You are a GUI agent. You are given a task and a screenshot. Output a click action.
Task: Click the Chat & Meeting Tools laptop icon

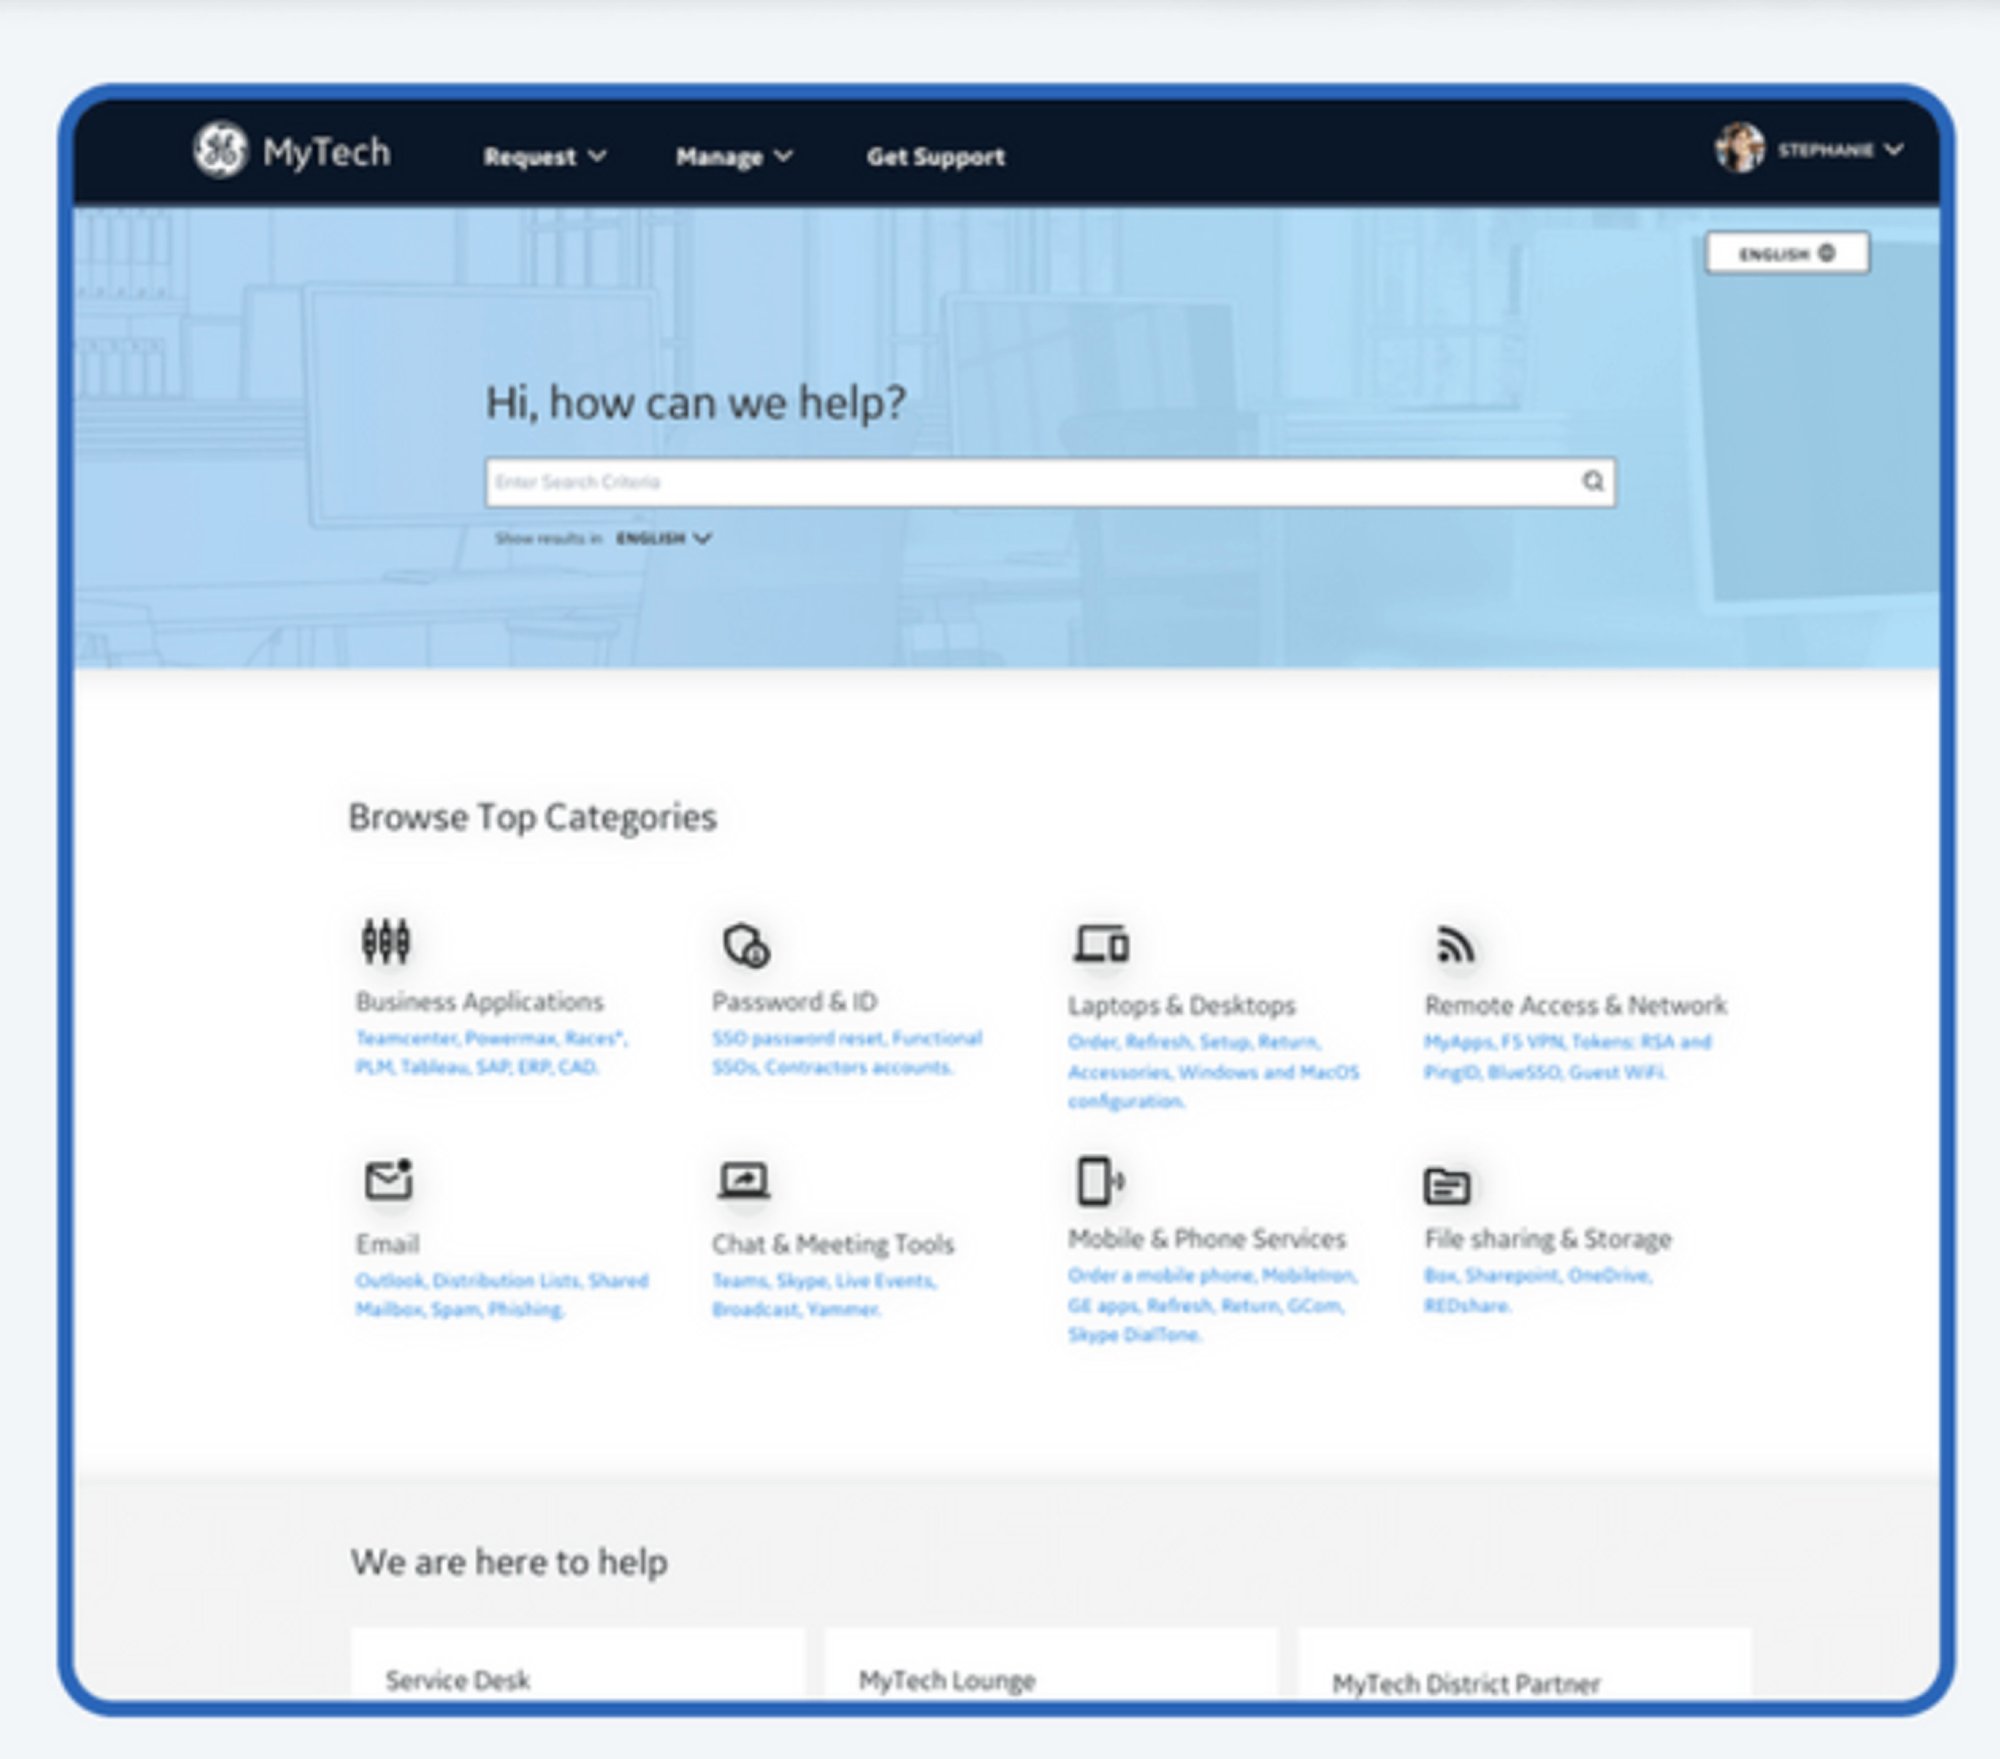pyautogui.click(x=742, y=1180)
